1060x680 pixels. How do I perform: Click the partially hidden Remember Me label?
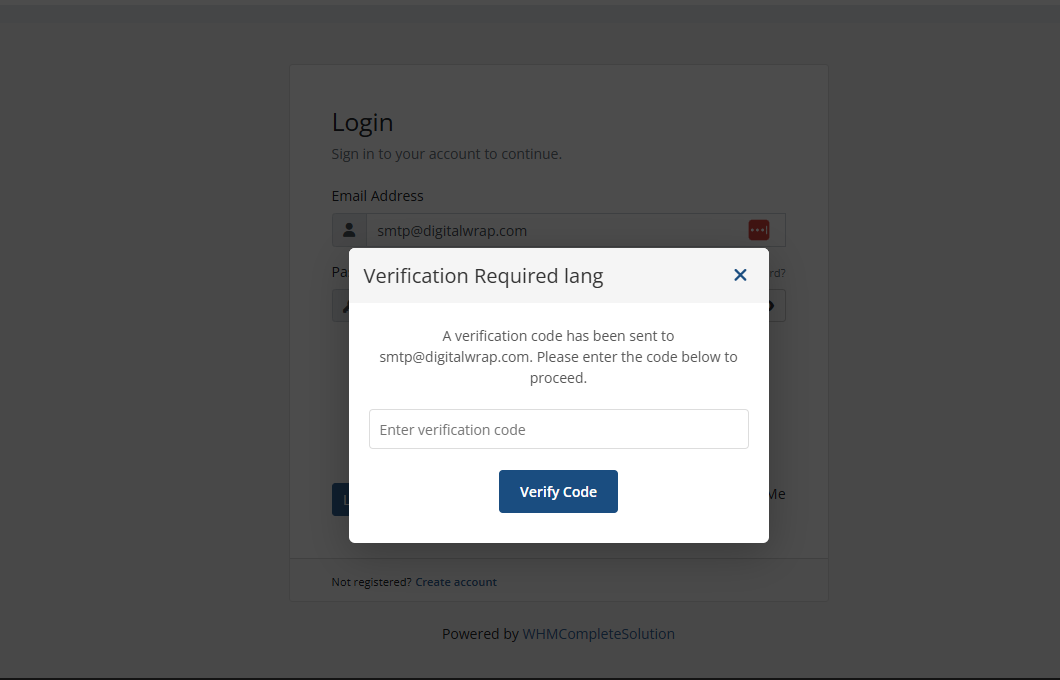(777, 494)
